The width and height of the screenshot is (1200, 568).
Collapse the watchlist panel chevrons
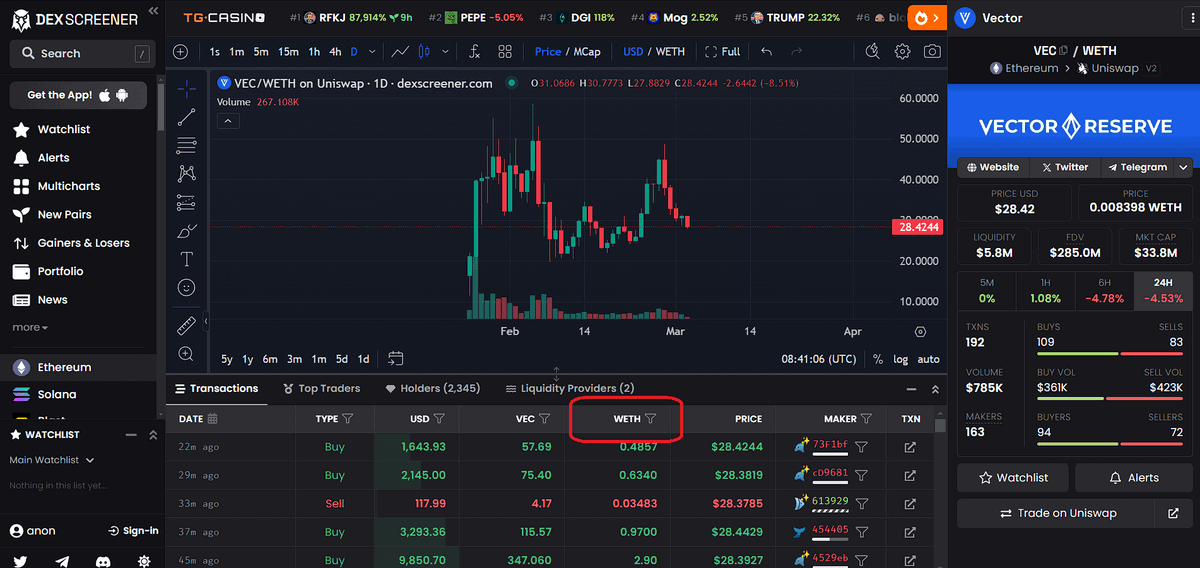pos(153,435)
